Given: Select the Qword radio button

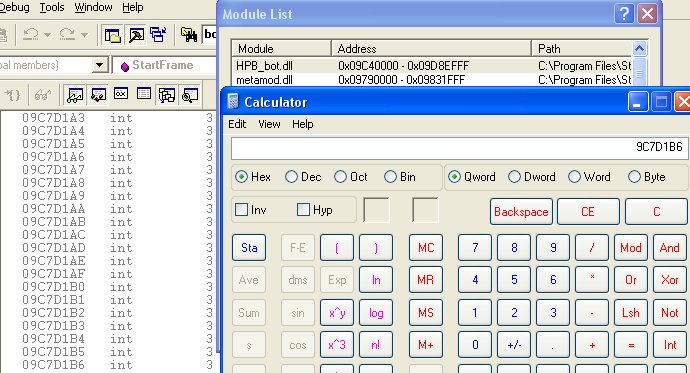Looking at the screenshot, I should coord(454,177).
